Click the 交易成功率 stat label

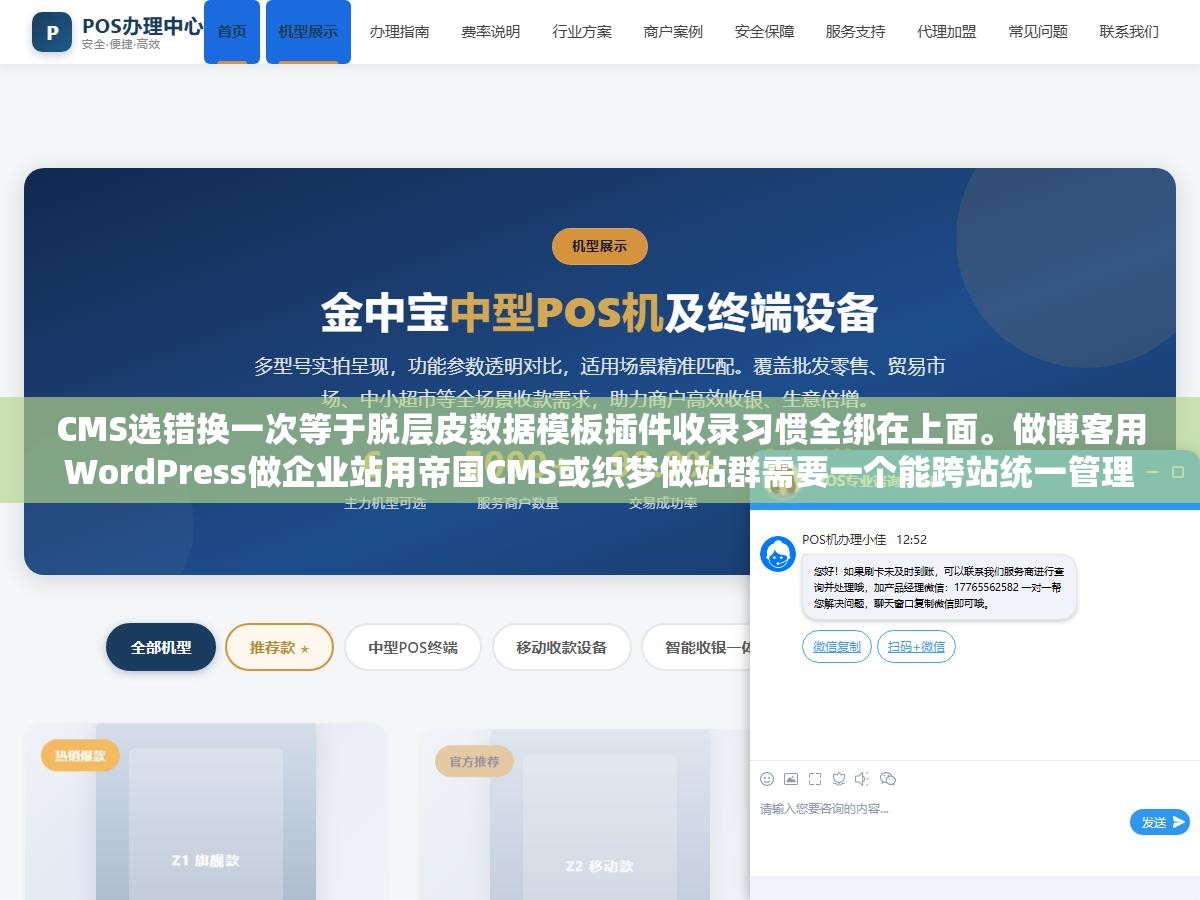(663, 503)
